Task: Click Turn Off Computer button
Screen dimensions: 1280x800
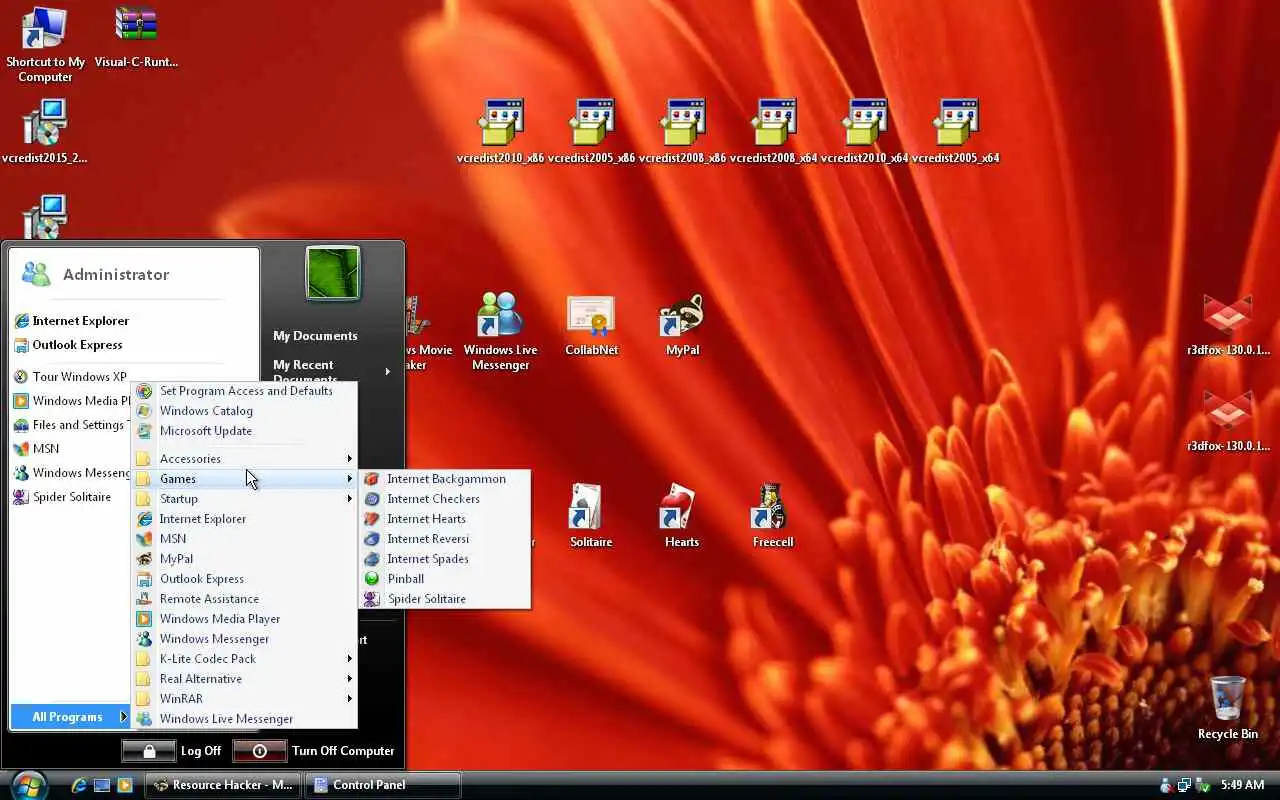Action: pos(315,751)
